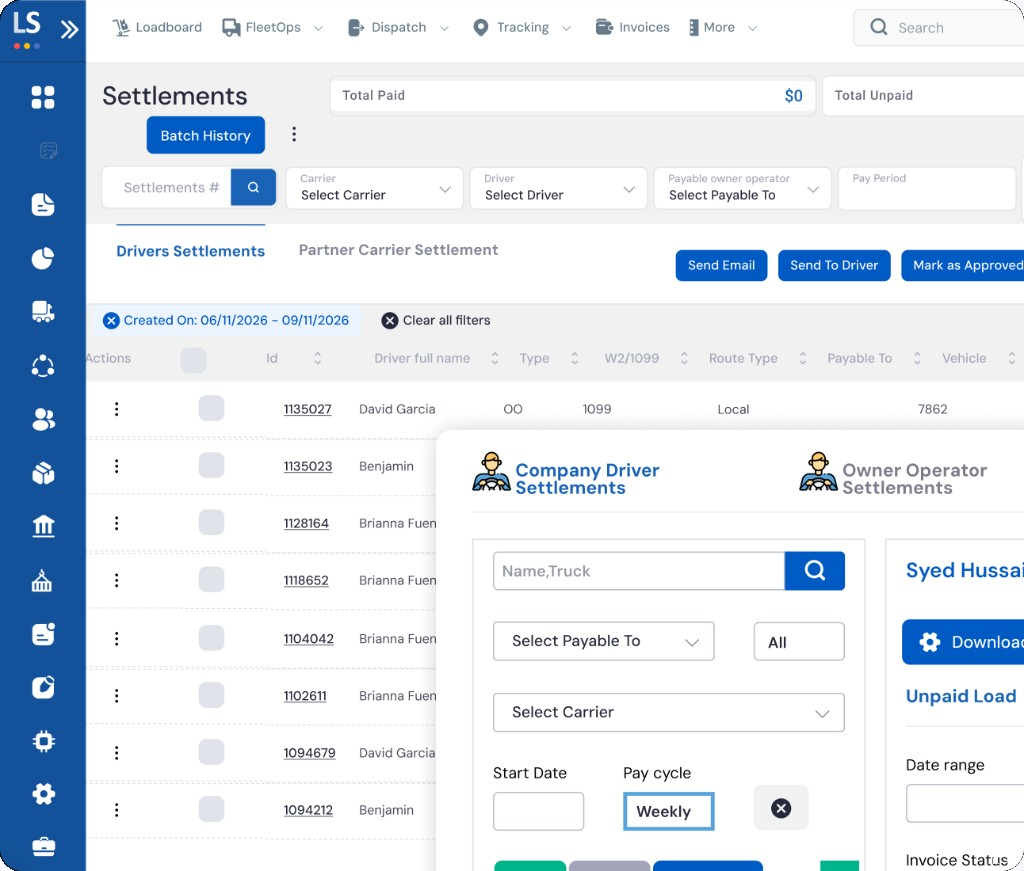
Task: Open the Payable owner operator dropdown
Action: (x=743, y=188)
